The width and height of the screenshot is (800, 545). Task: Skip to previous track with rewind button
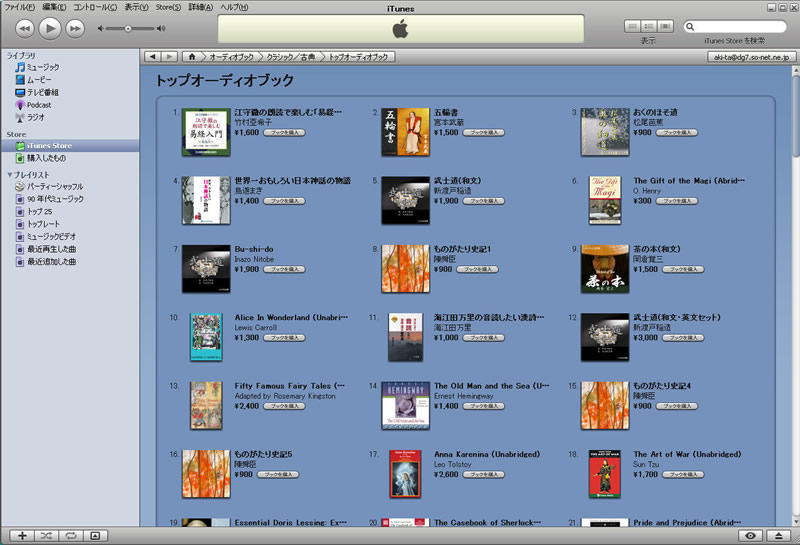coord(24,28)
